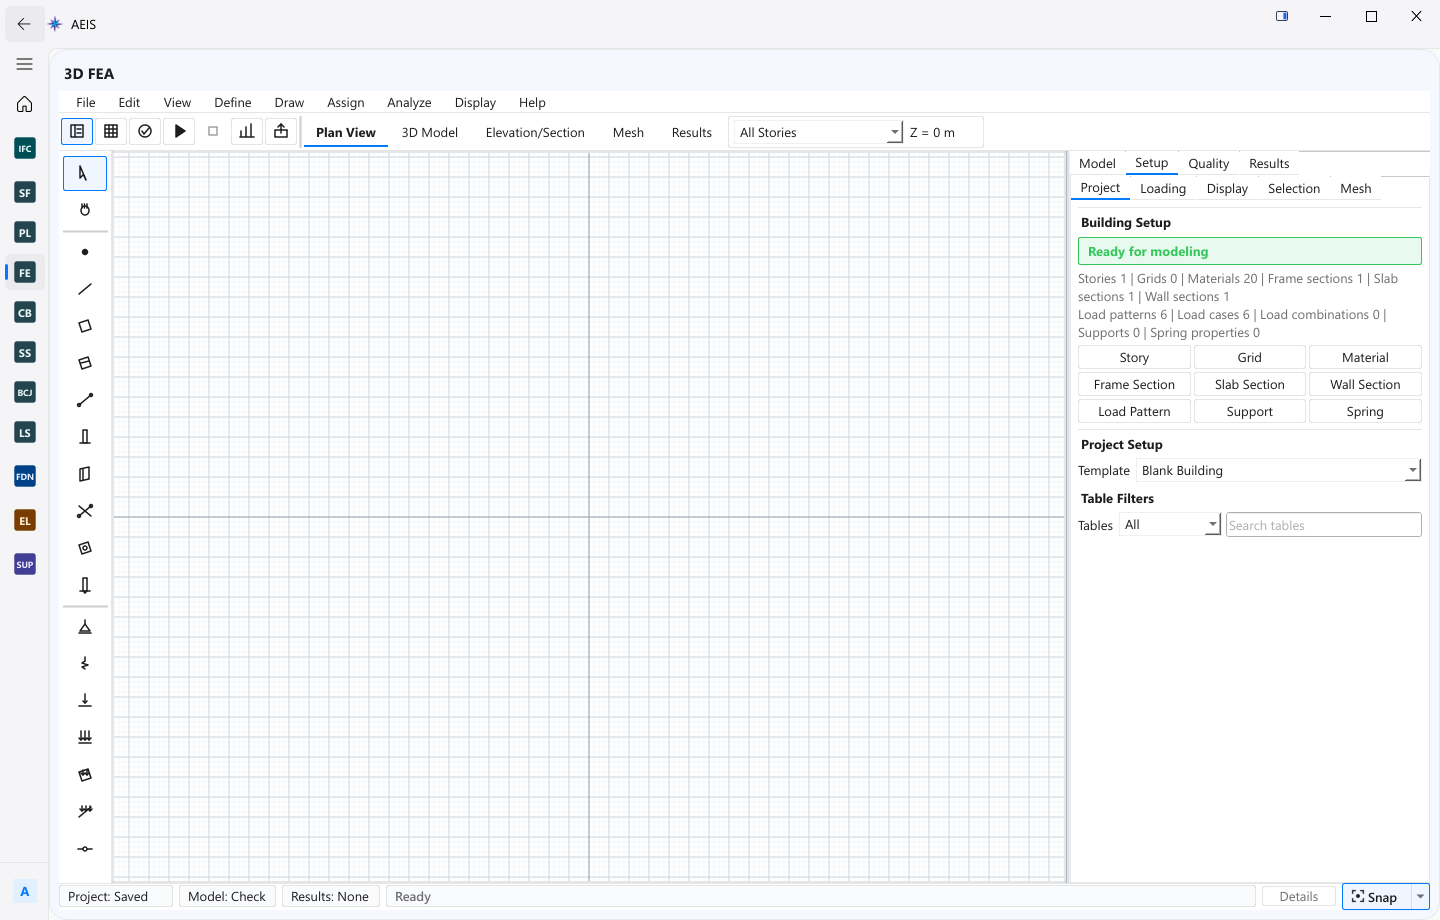Click the hamburger menu icon
The height and width of the screenshot is (920, 1440).
(x=25, y=64)
